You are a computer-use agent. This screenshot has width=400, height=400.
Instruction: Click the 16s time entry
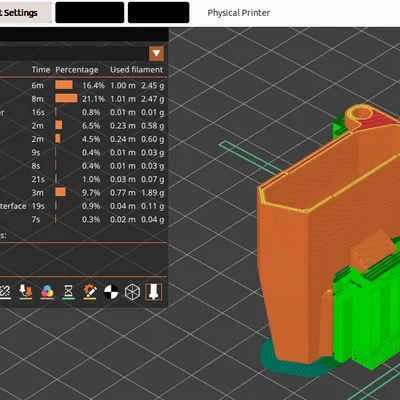pyautogui.click(x=38, y=112)
